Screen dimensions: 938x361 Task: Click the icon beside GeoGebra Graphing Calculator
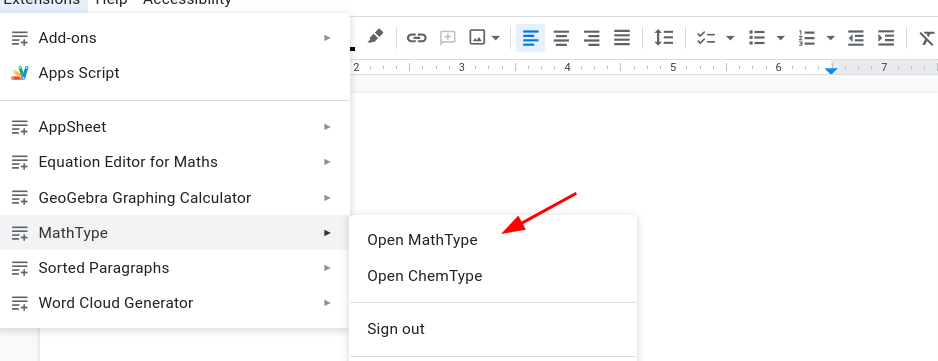(x=20, y=198)
